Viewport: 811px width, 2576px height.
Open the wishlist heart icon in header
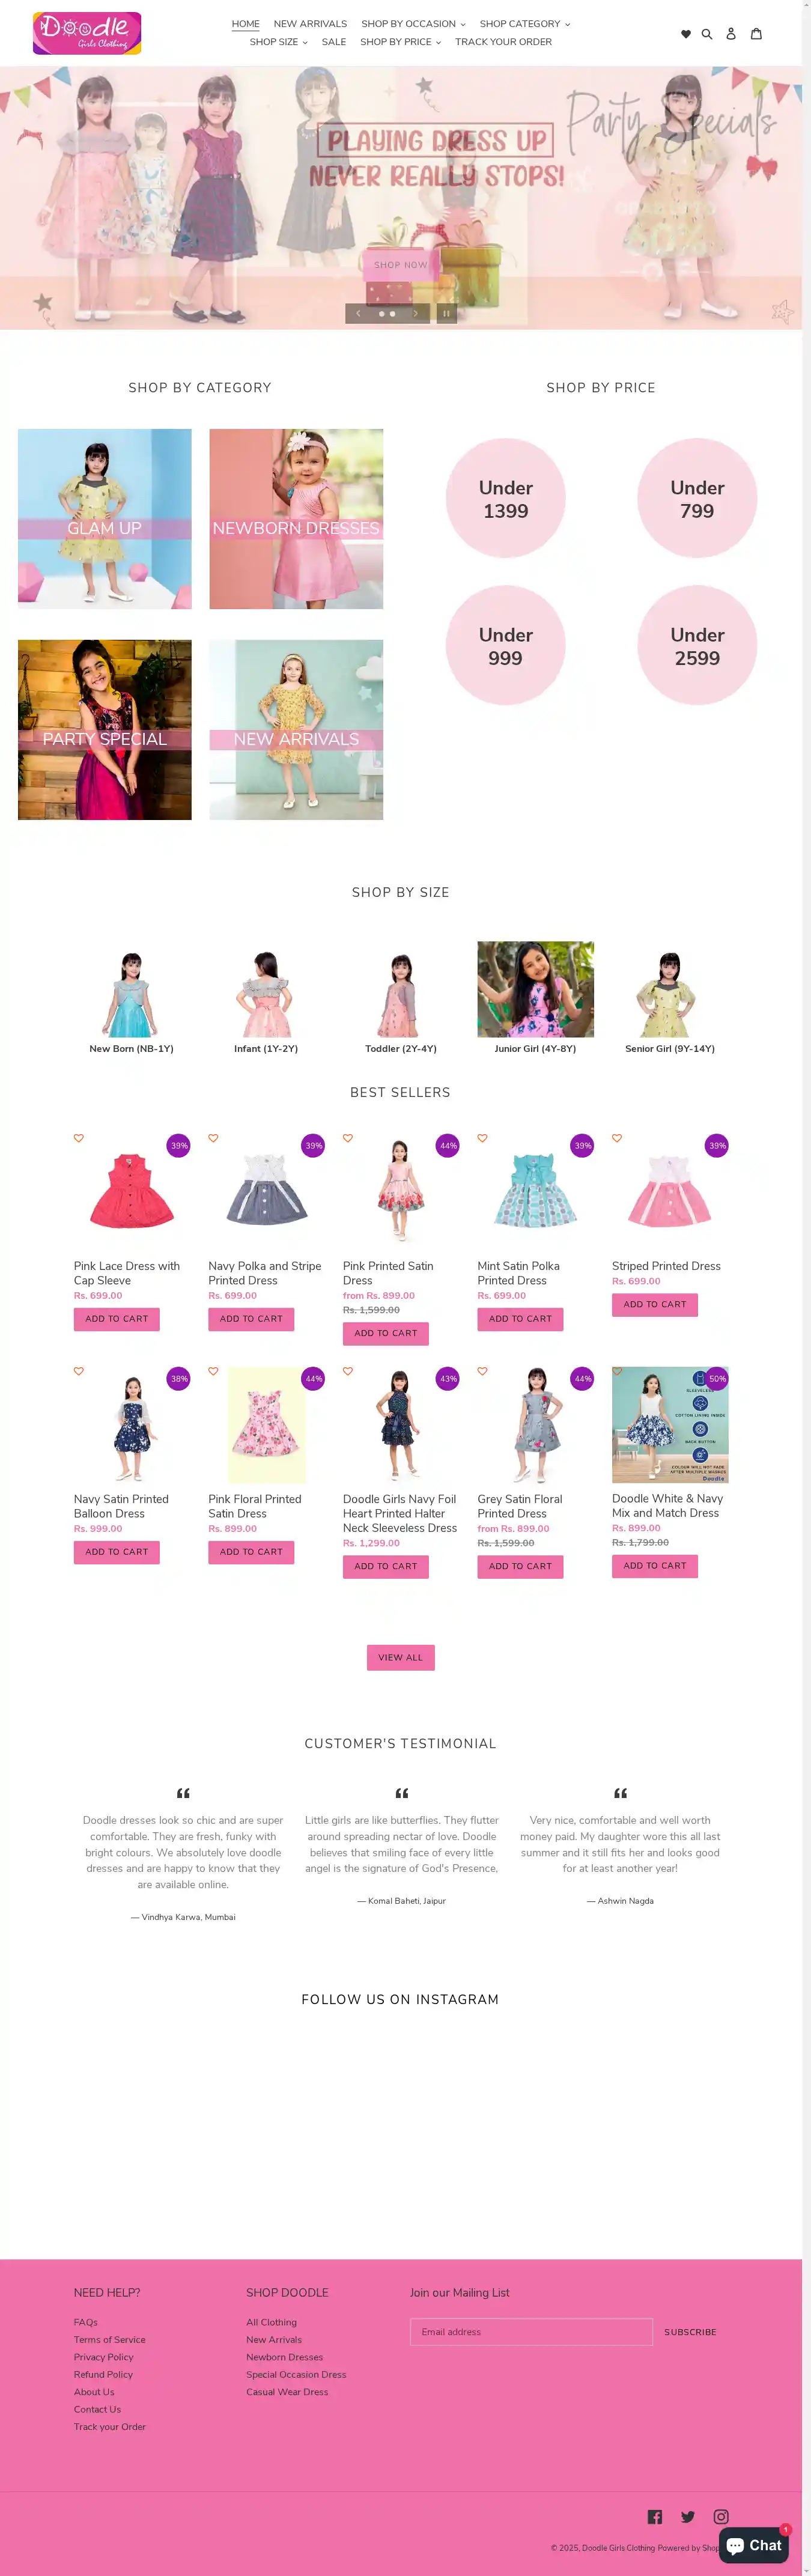tap(685, 34)
